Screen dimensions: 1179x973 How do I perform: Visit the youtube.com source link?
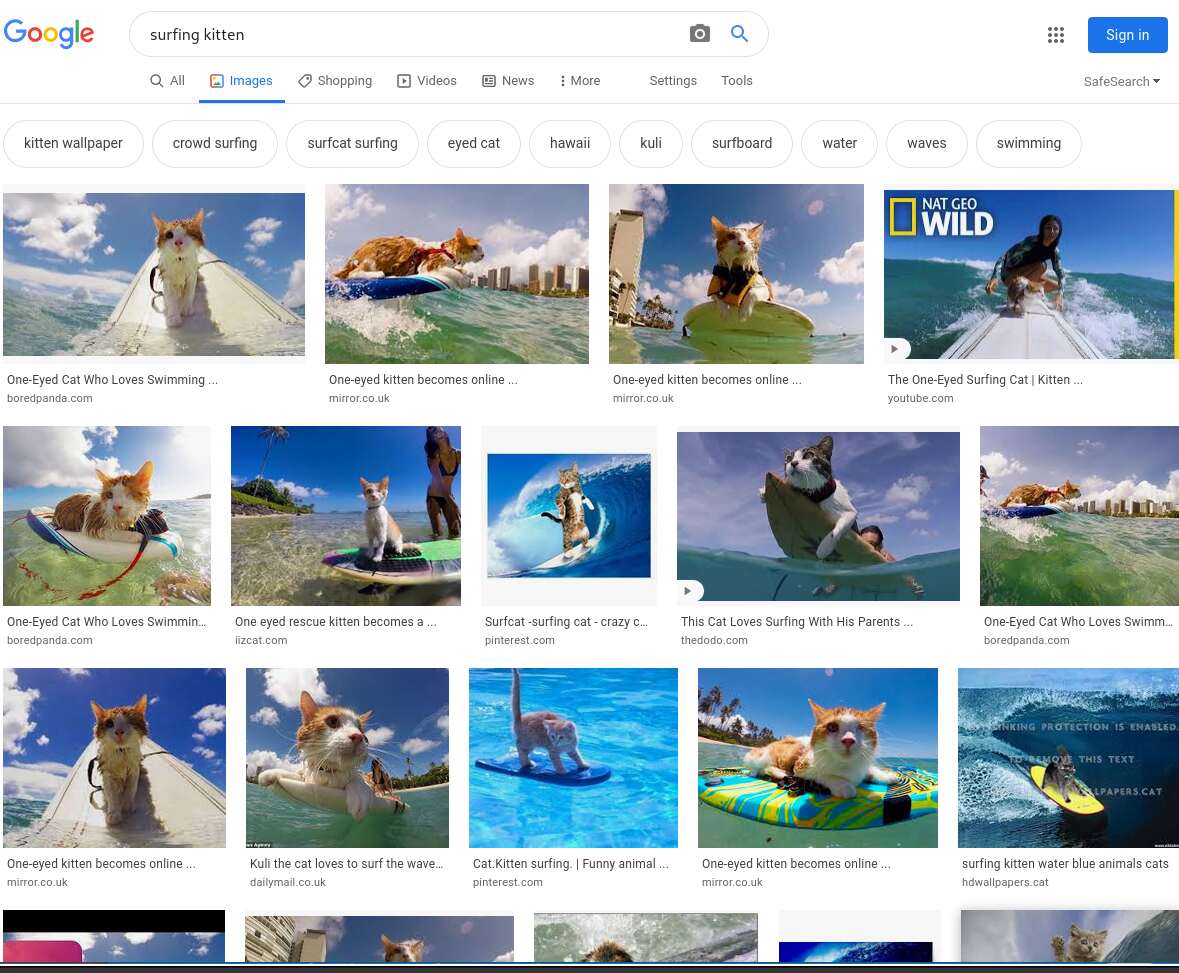point(920,399)
